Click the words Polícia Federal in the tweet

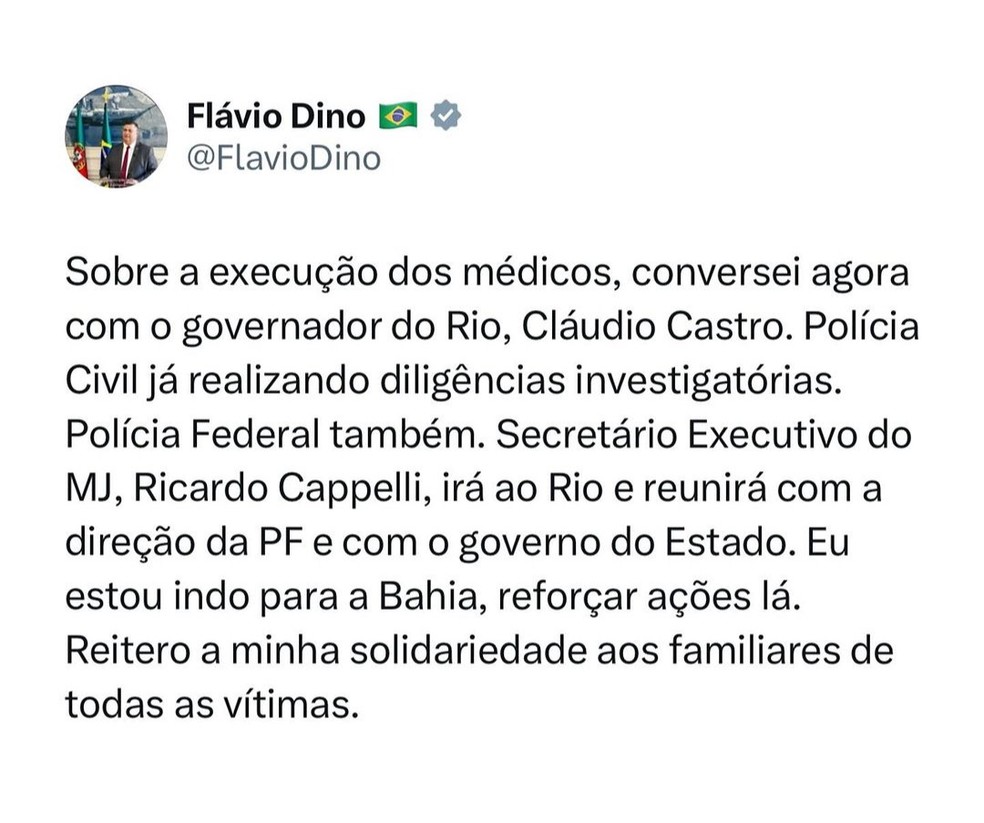pos(192,435)
